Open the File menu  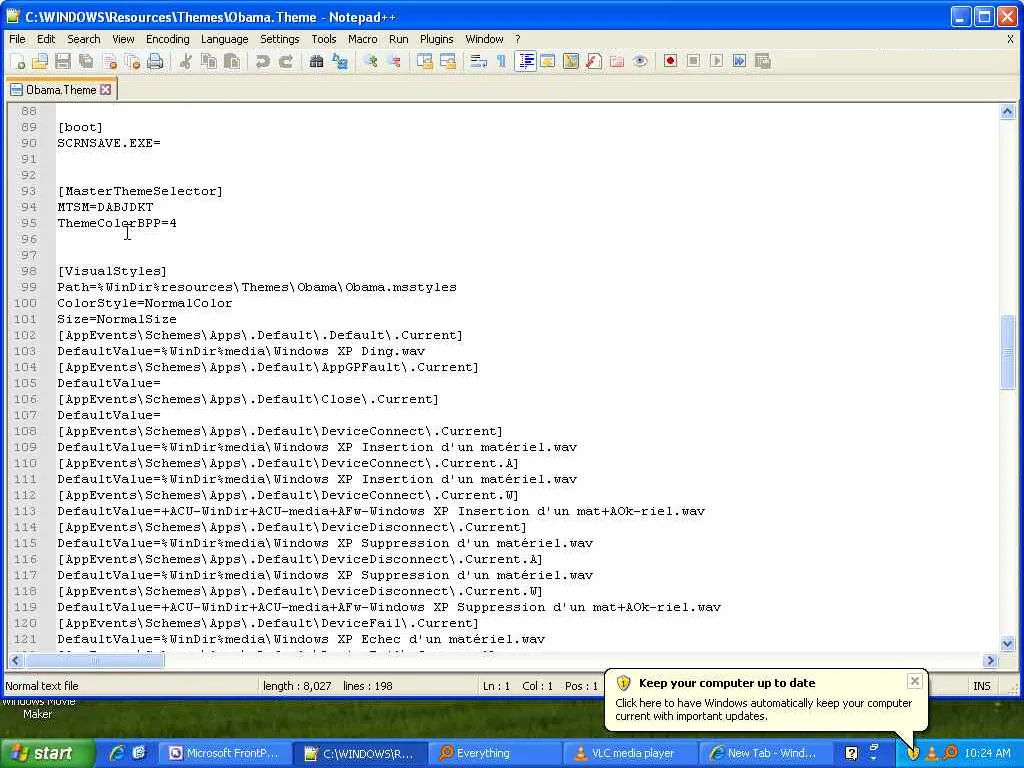[x=17, y=39]
